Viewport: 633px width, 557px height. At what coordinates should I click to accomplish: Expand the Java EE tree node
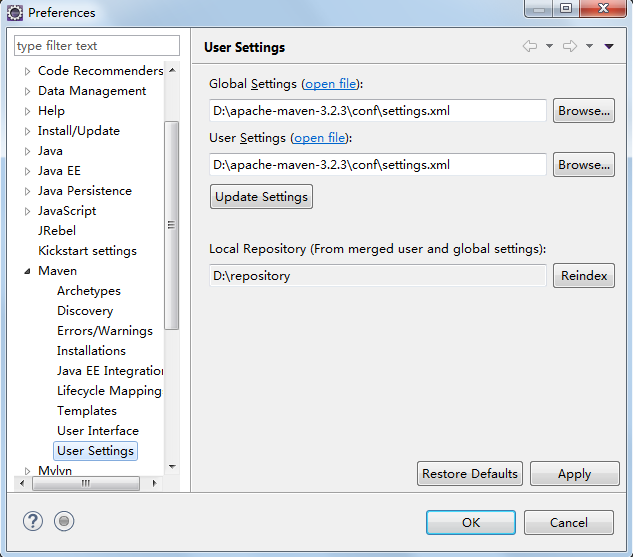pos(27,171)
